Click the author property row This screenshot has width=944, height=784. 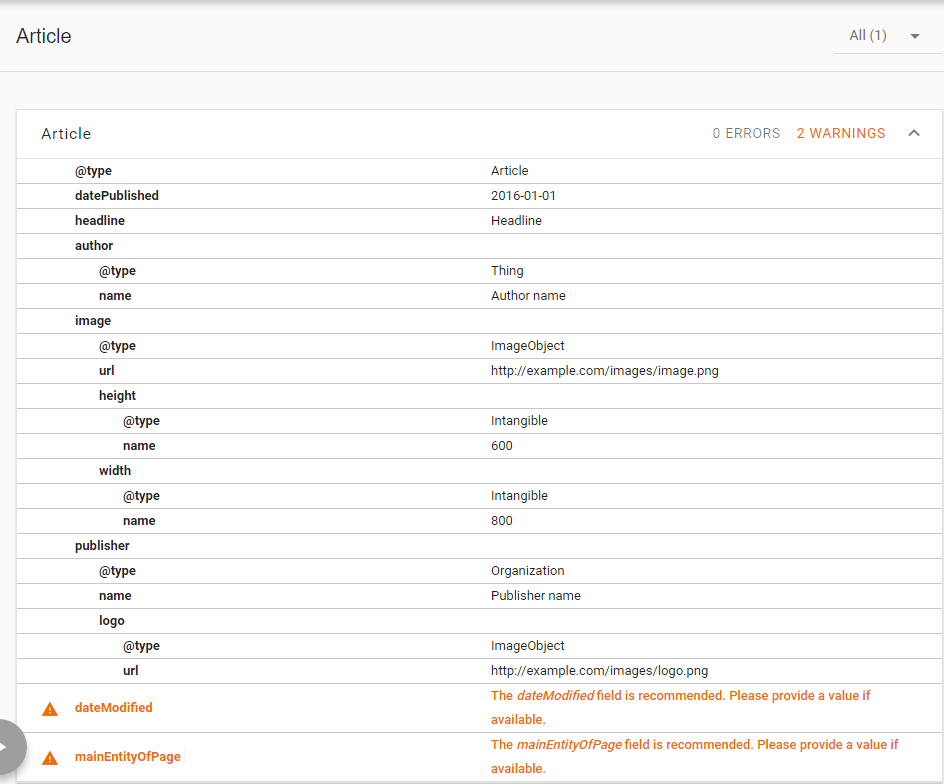tap(94, 246)
